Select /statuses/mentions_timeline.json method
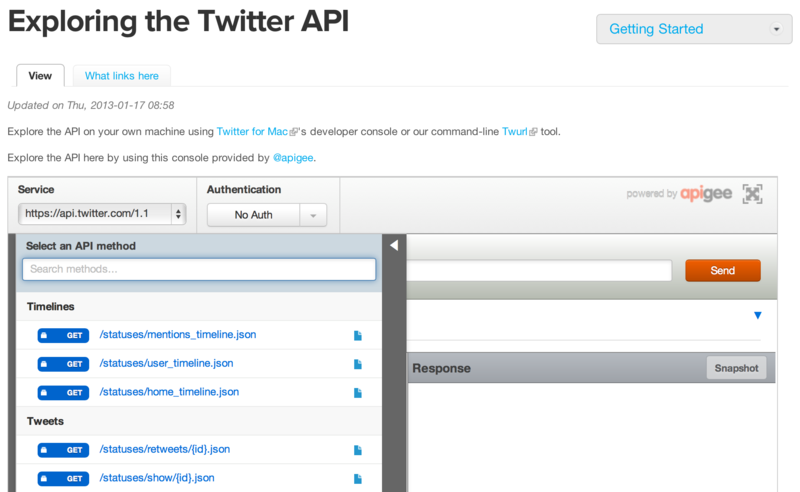Screen dimensions: 800x492 click(178, 335)
